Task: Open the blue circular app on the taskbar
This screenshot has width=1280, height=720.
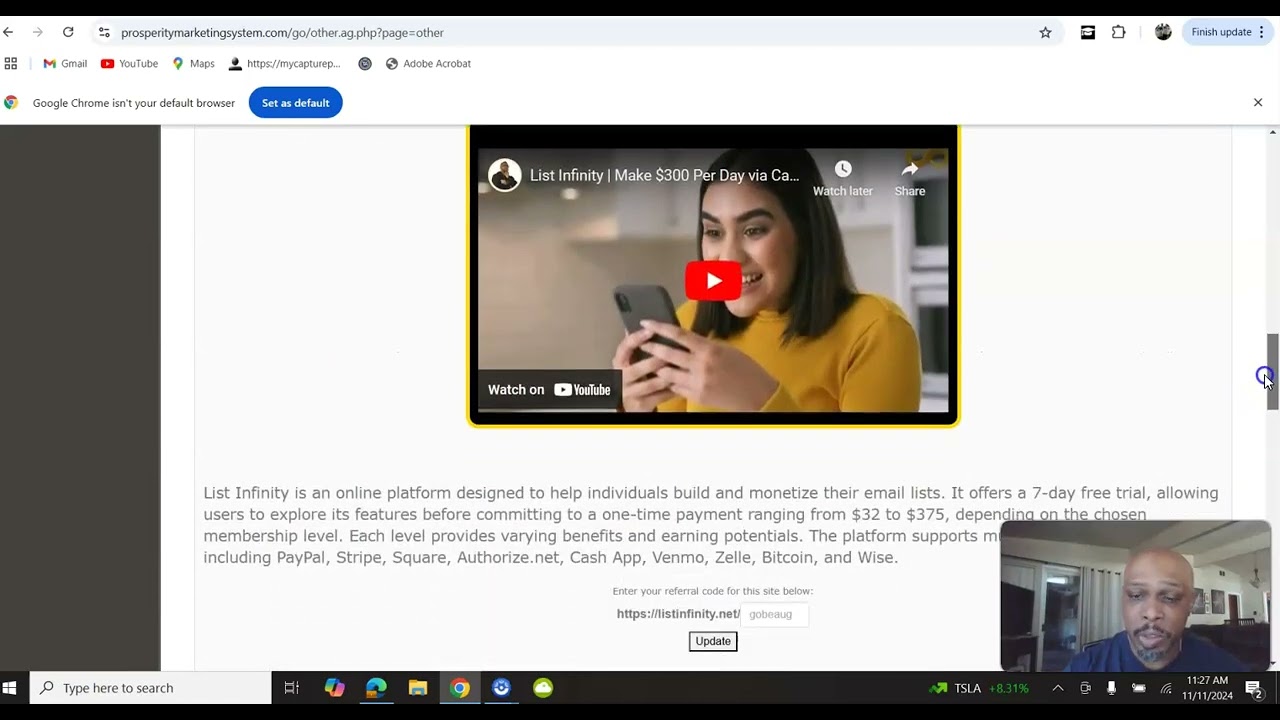Action: 501,688
